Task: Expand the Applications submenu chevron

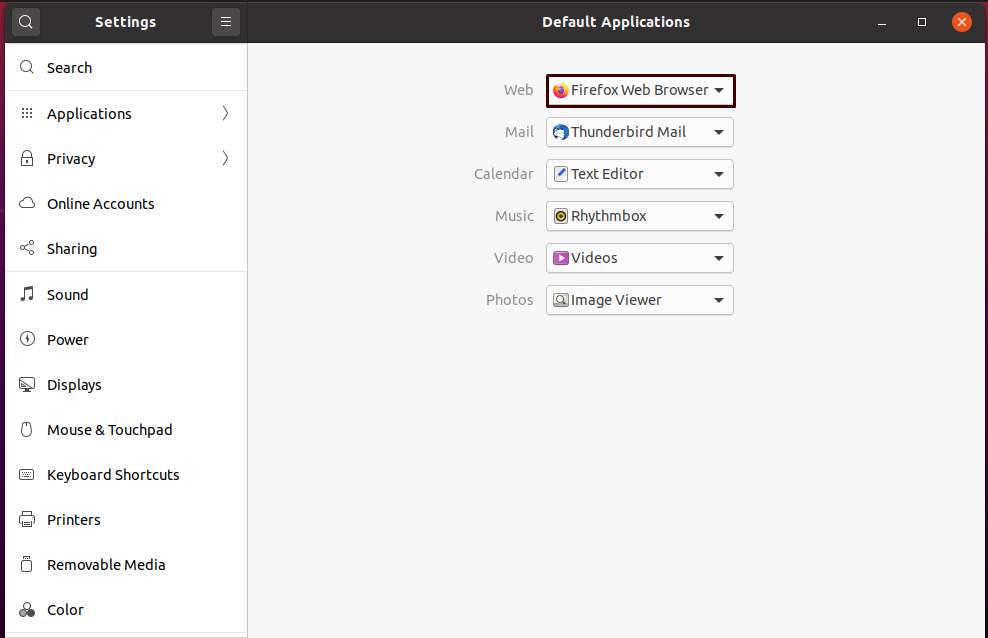Action: (225, 113)
